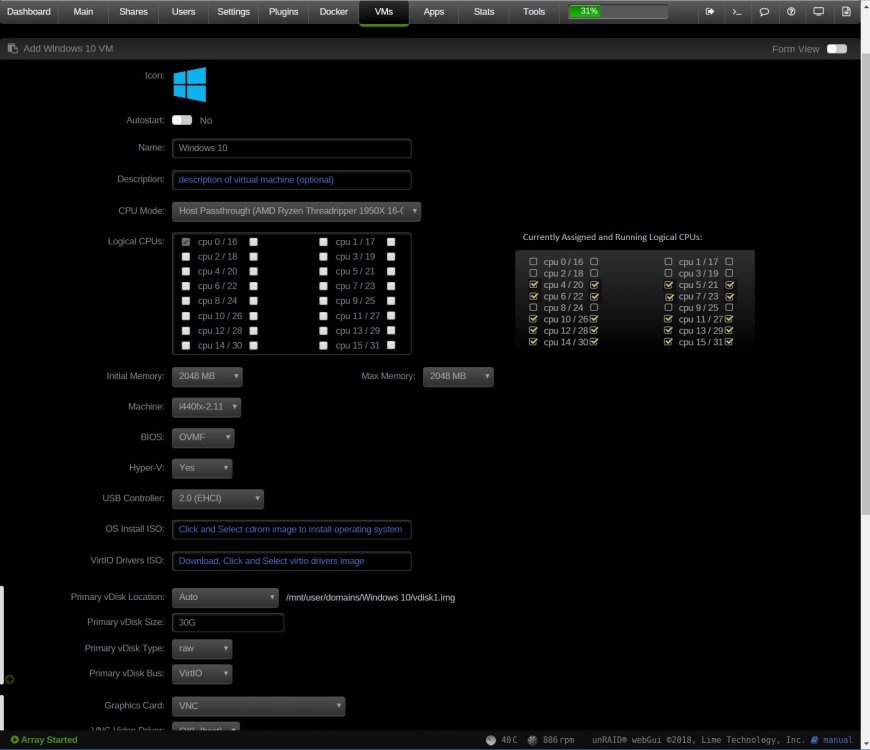The image size is (870, 750).
Task: Click the Array Started status icon
Action: point(14,739)
